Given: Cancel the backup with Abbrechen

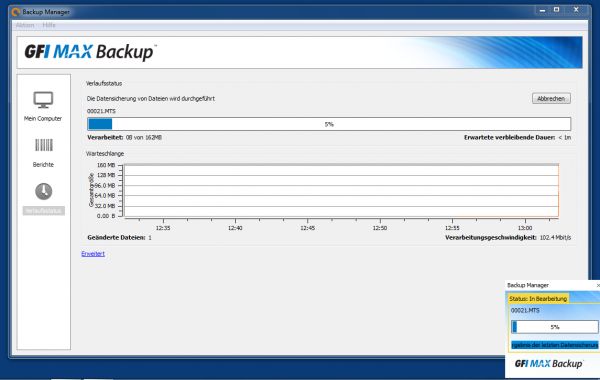Looking at the screenshot, I should 551,98.
